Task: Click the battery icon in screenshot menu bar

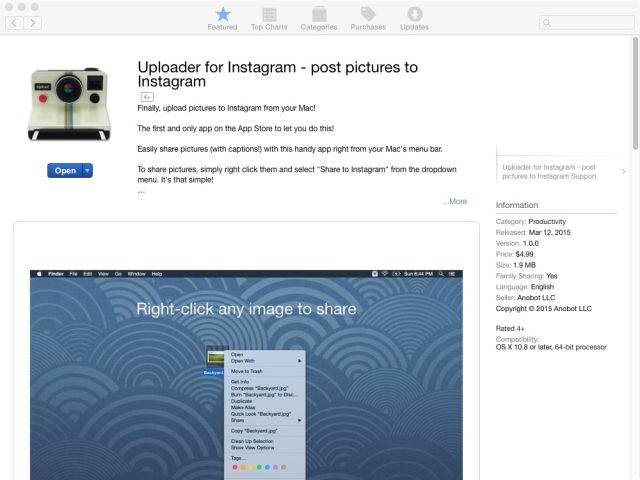Action: [396, 274]
